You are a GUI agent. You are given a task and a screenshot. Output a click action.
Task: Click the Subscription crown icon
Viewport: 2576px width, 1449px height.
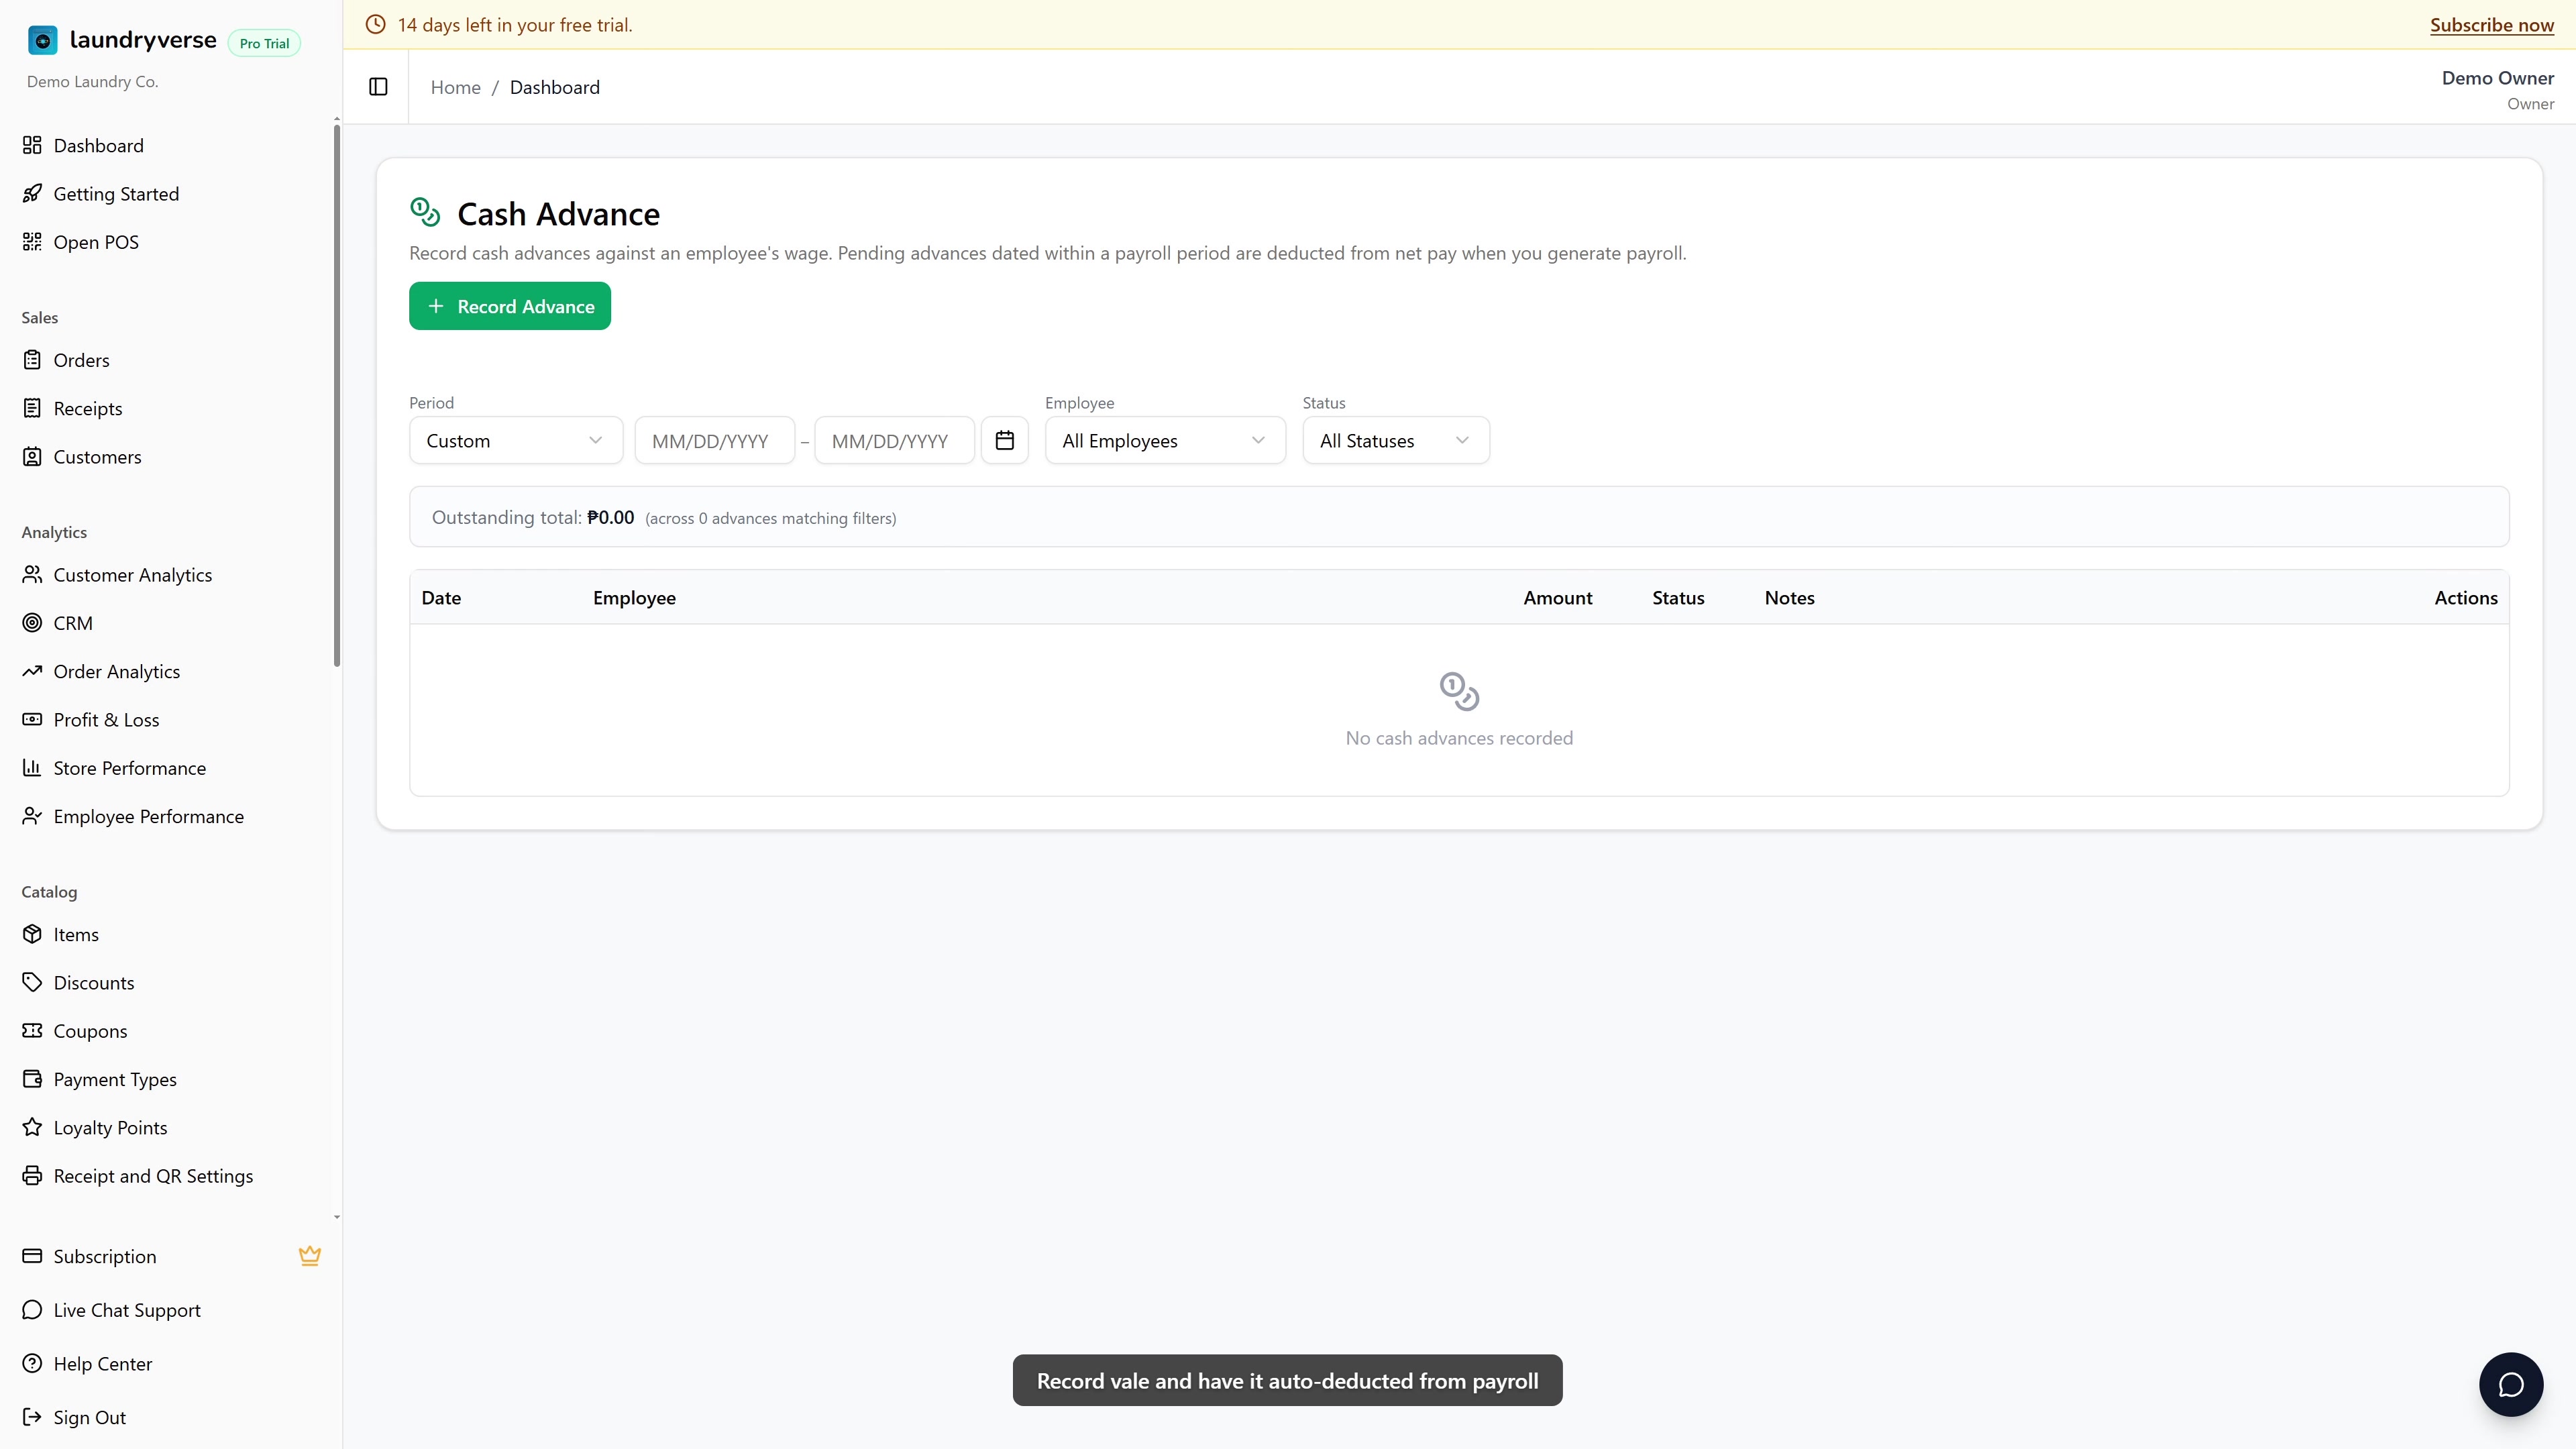point(310,1256)
